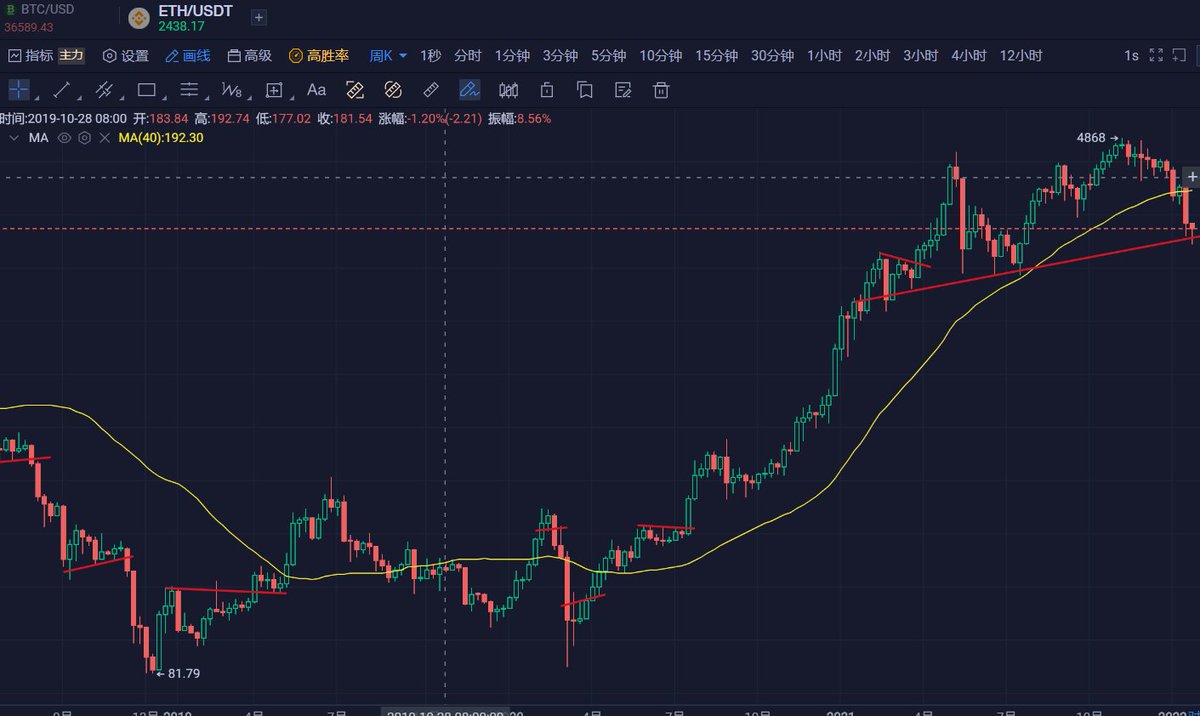Expand trend line tool options arrow
This screenshot has height=716, width=1200.
78,98
